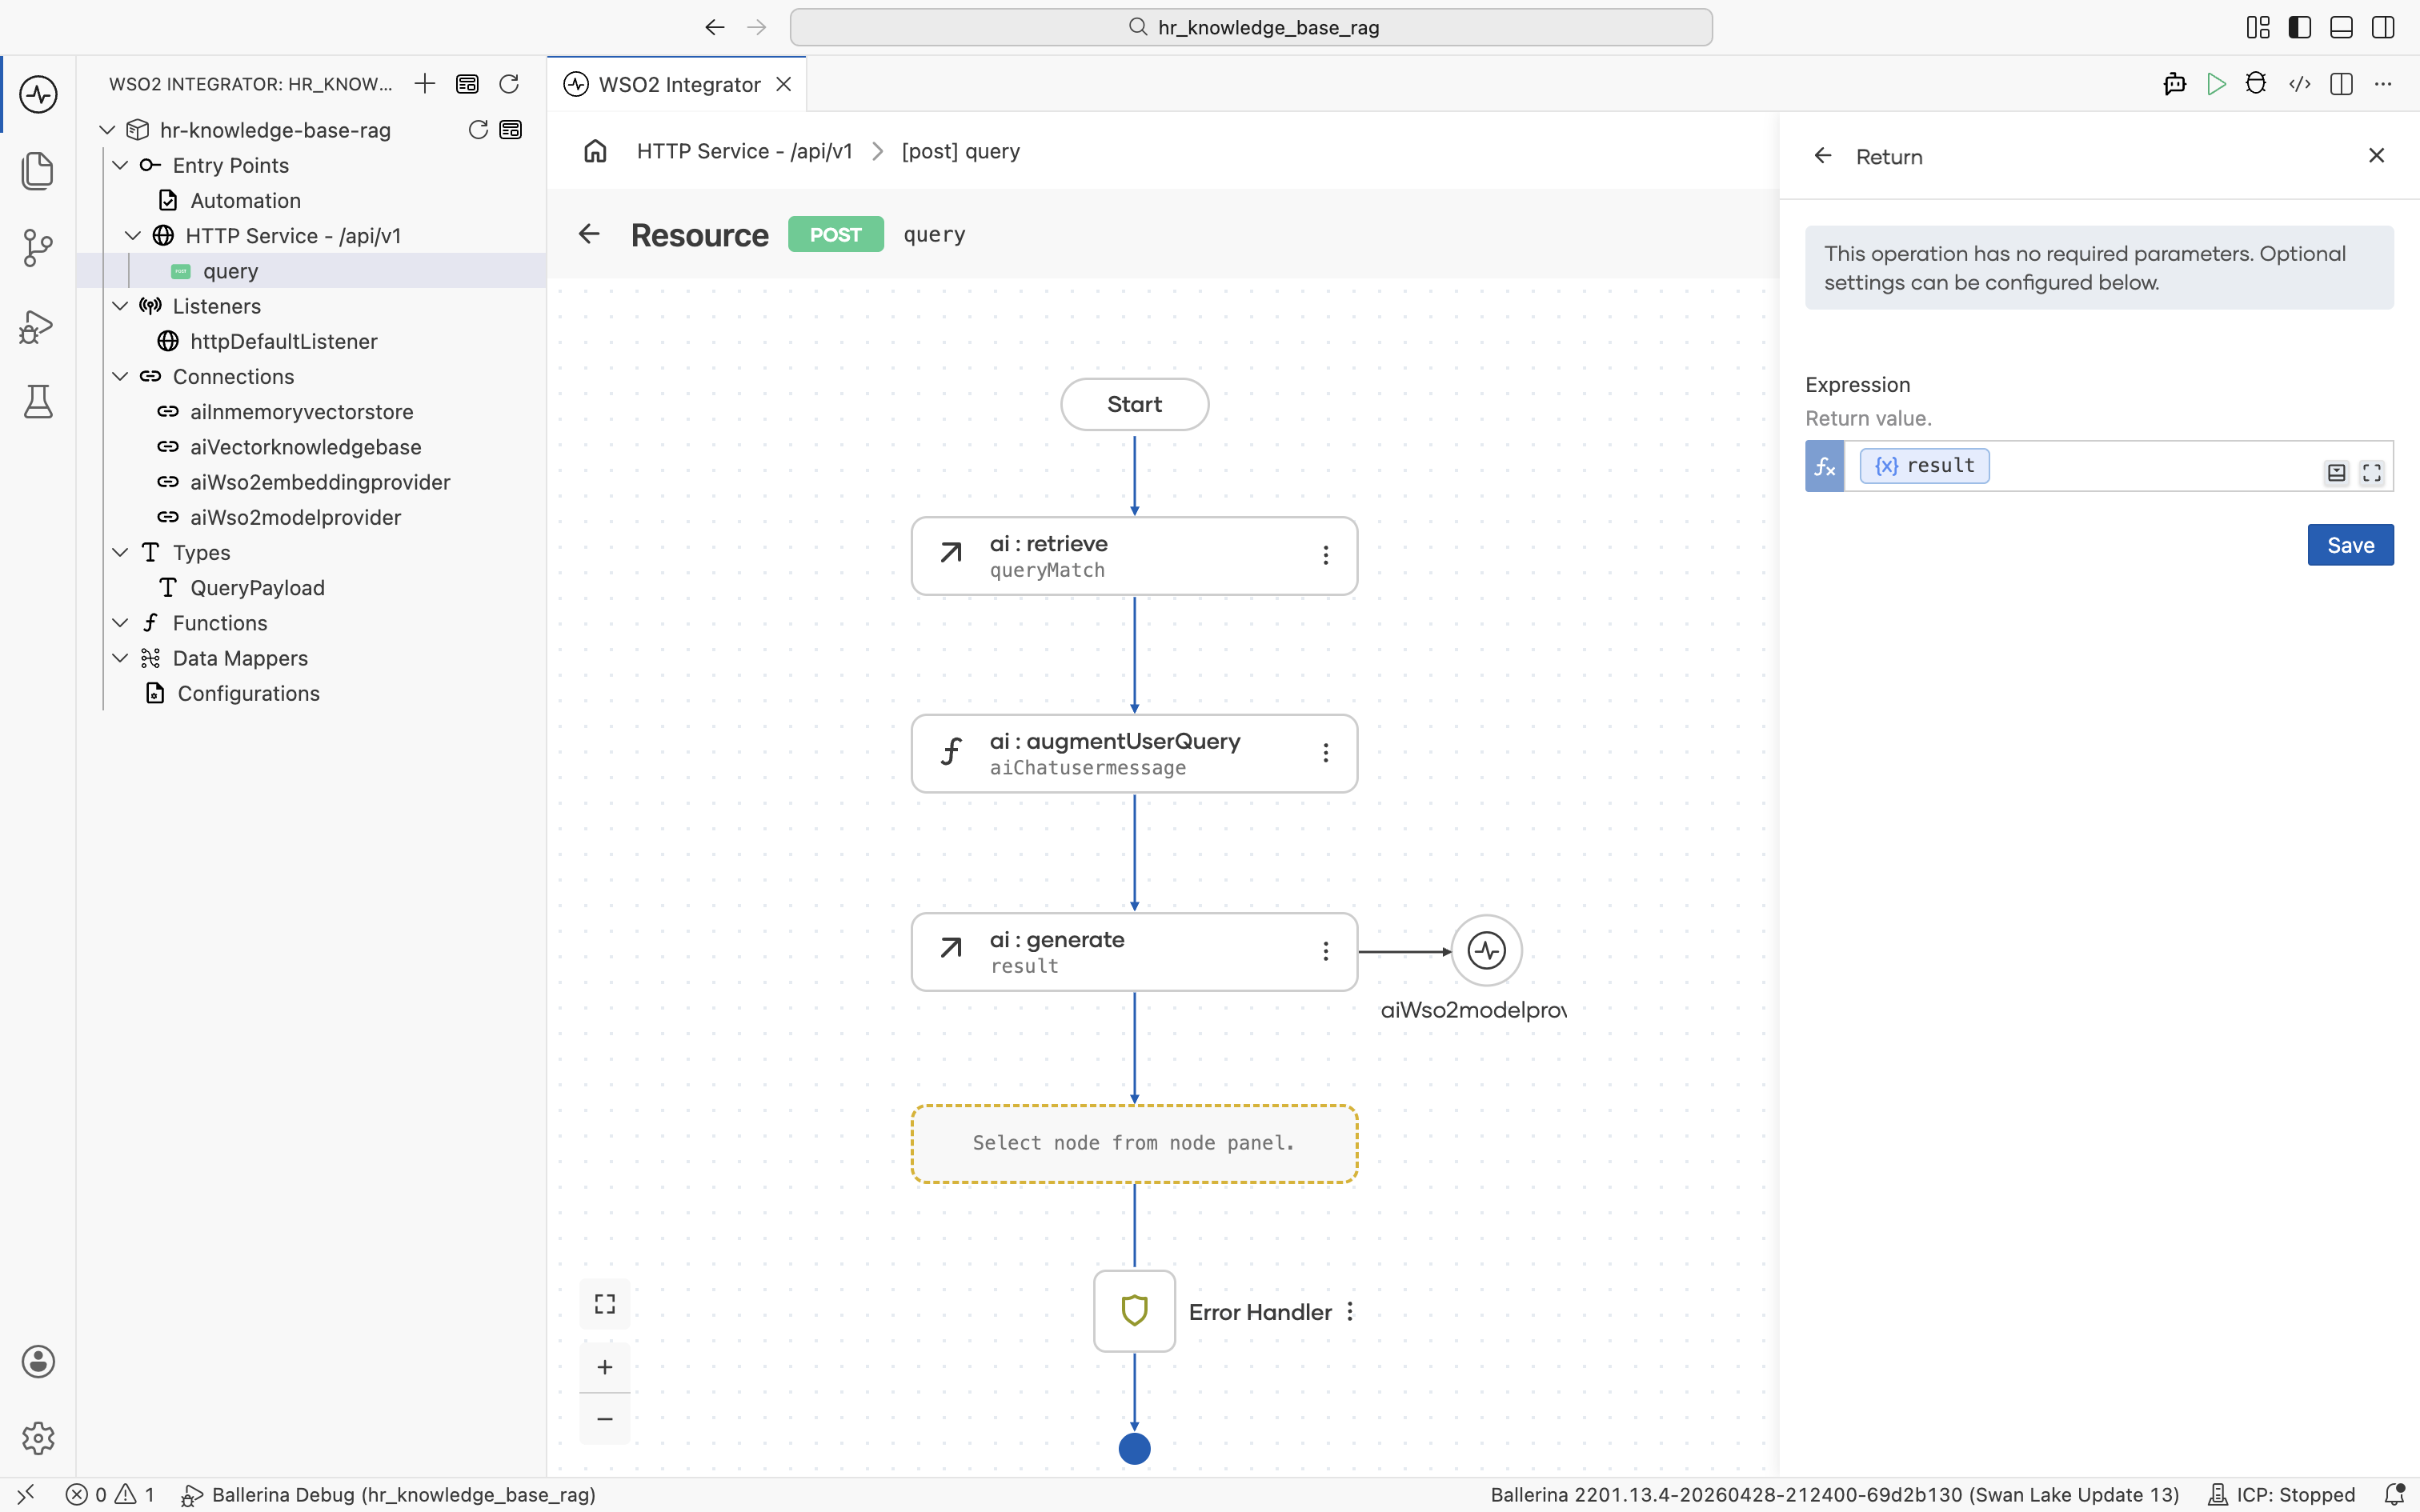Open the expression helper pane icon
Image resolution: width=2420 pixels, height=1512 pixels.
(x=2336, y=472)
